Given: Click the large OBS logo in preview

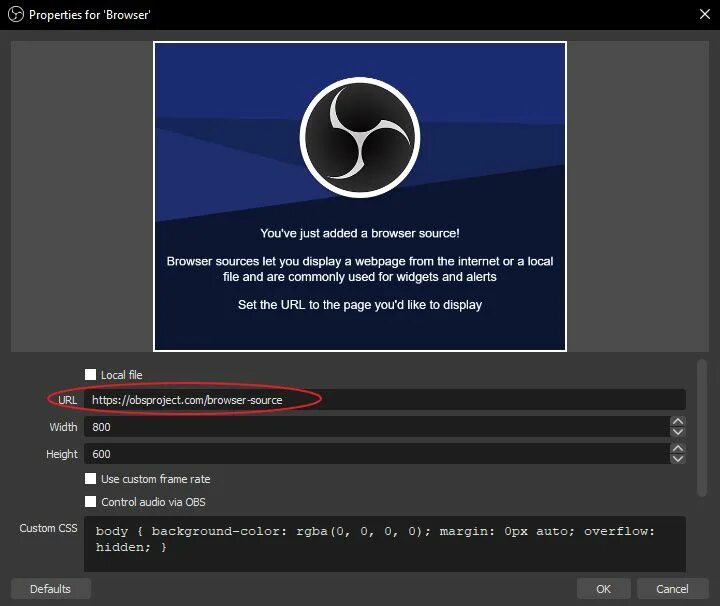Looking at the screenshot, I should tap(360, 138).
